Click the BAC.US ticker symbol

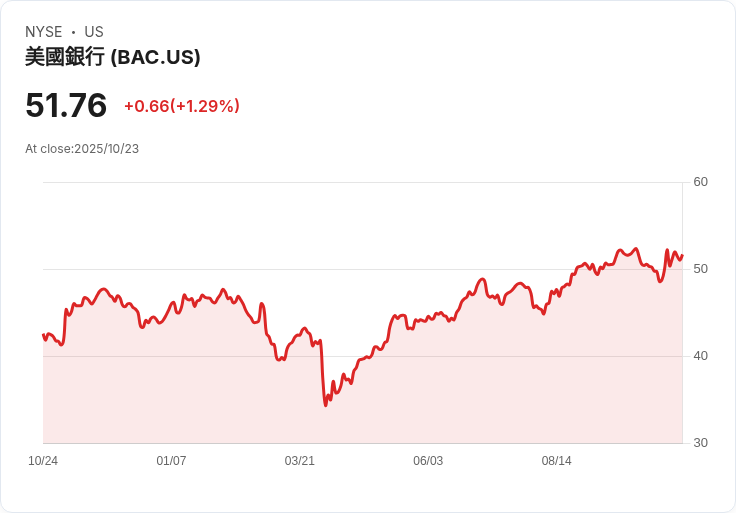155,57
